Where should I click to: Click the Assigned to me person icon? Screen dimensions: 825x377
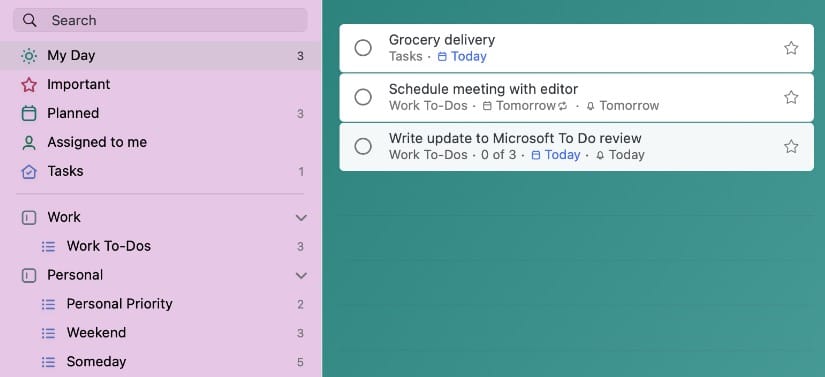coord(29,142)
